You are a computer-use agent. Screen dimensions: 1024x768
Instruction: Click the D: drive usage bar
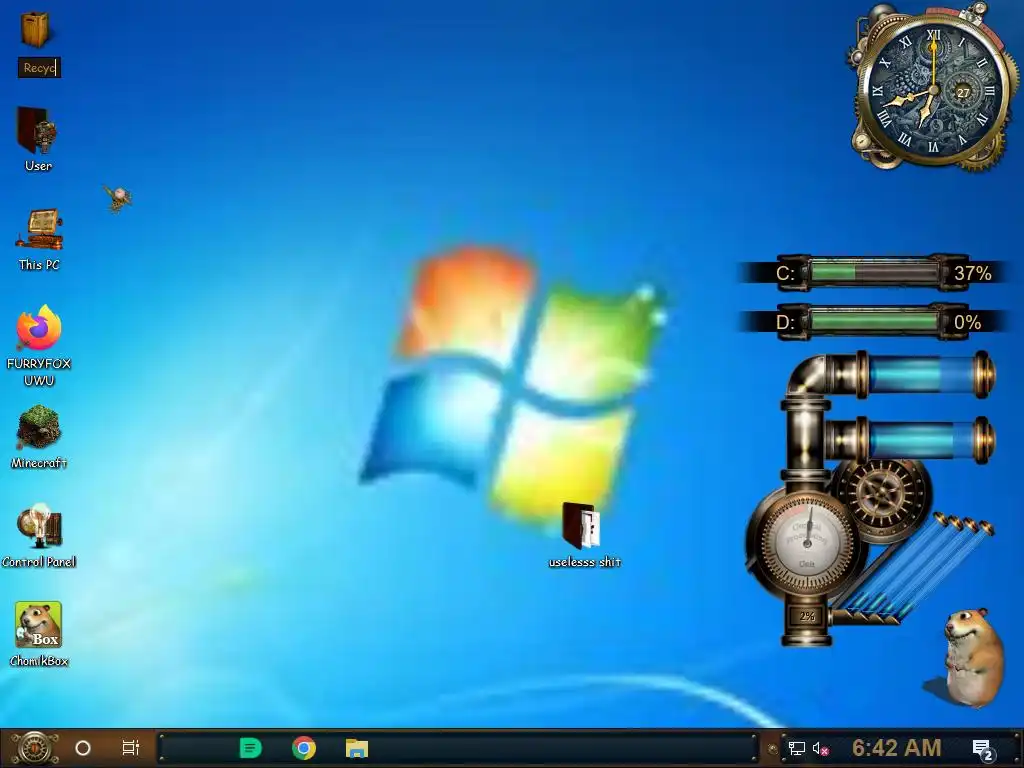pyautogui.click(x=874, y=322)
